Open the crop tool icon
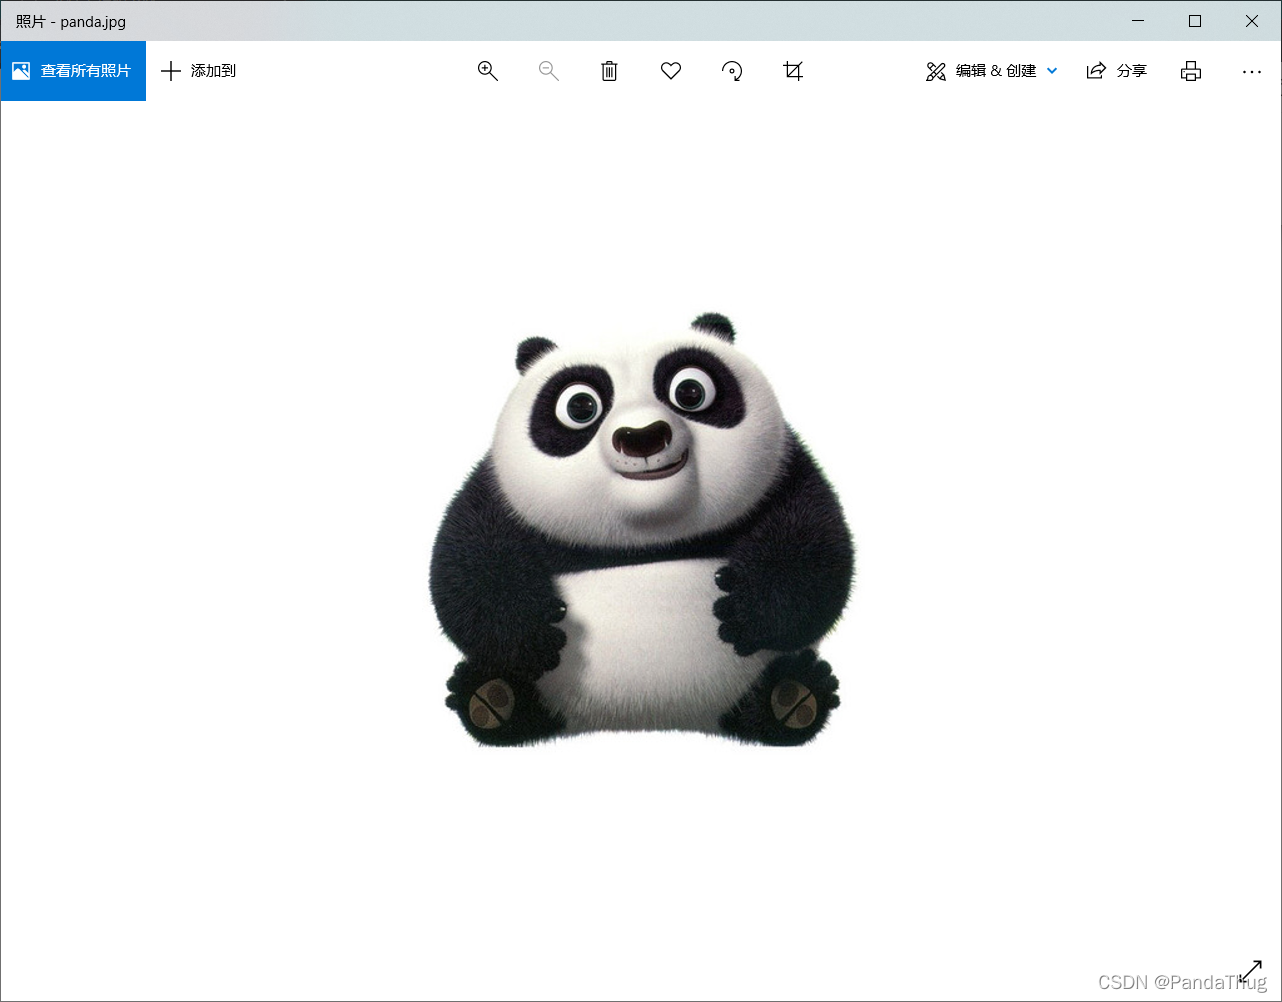Screen dimensions: 1282x1002 (793, 71)
